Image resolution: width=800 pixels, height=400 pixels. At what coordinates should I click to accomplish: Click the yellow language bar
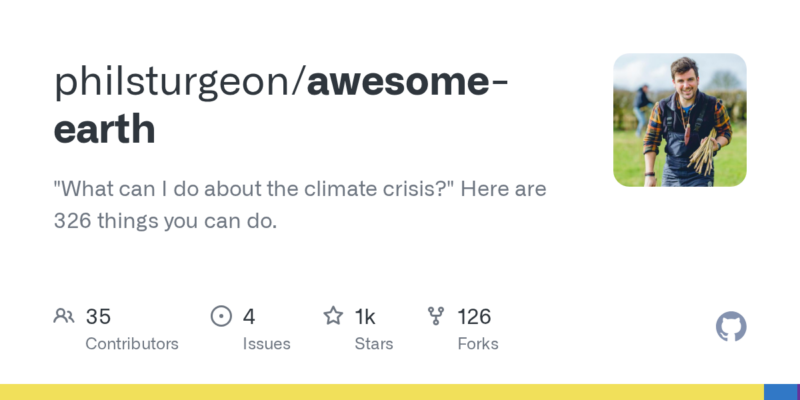coord(380,392)
